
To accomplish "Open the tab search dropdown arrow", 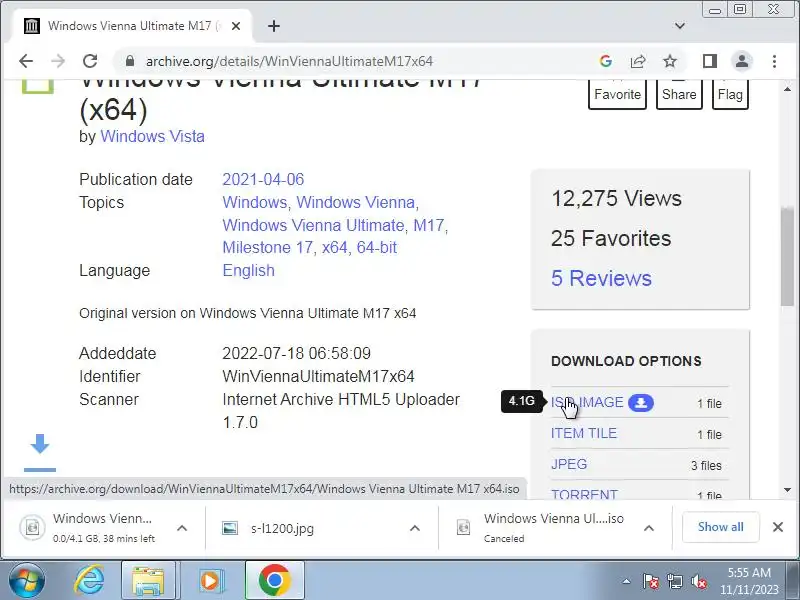I will pyautogui.click(x=680, y=26).
